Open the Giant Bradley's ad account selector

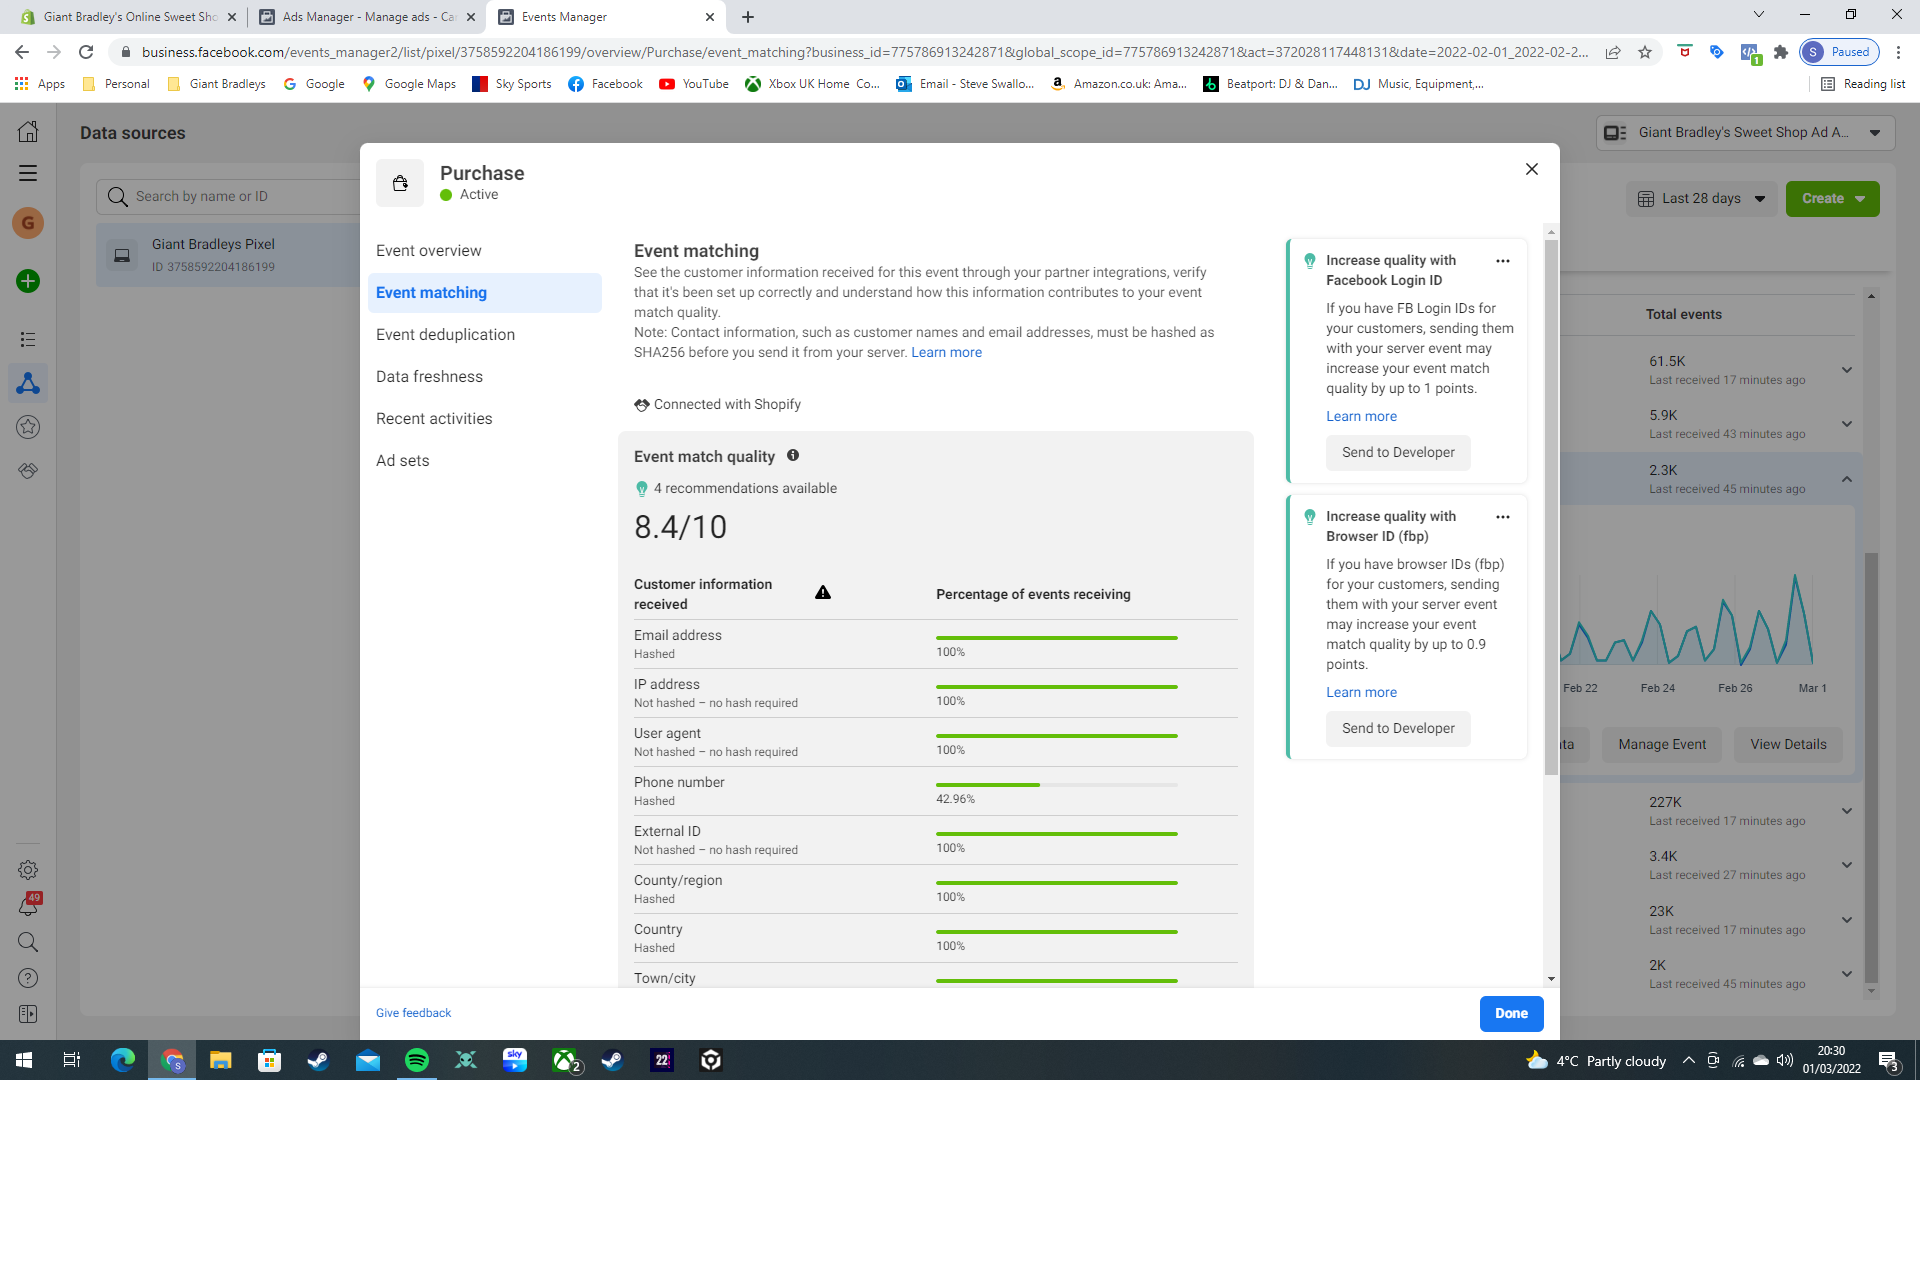(1745, 133)
